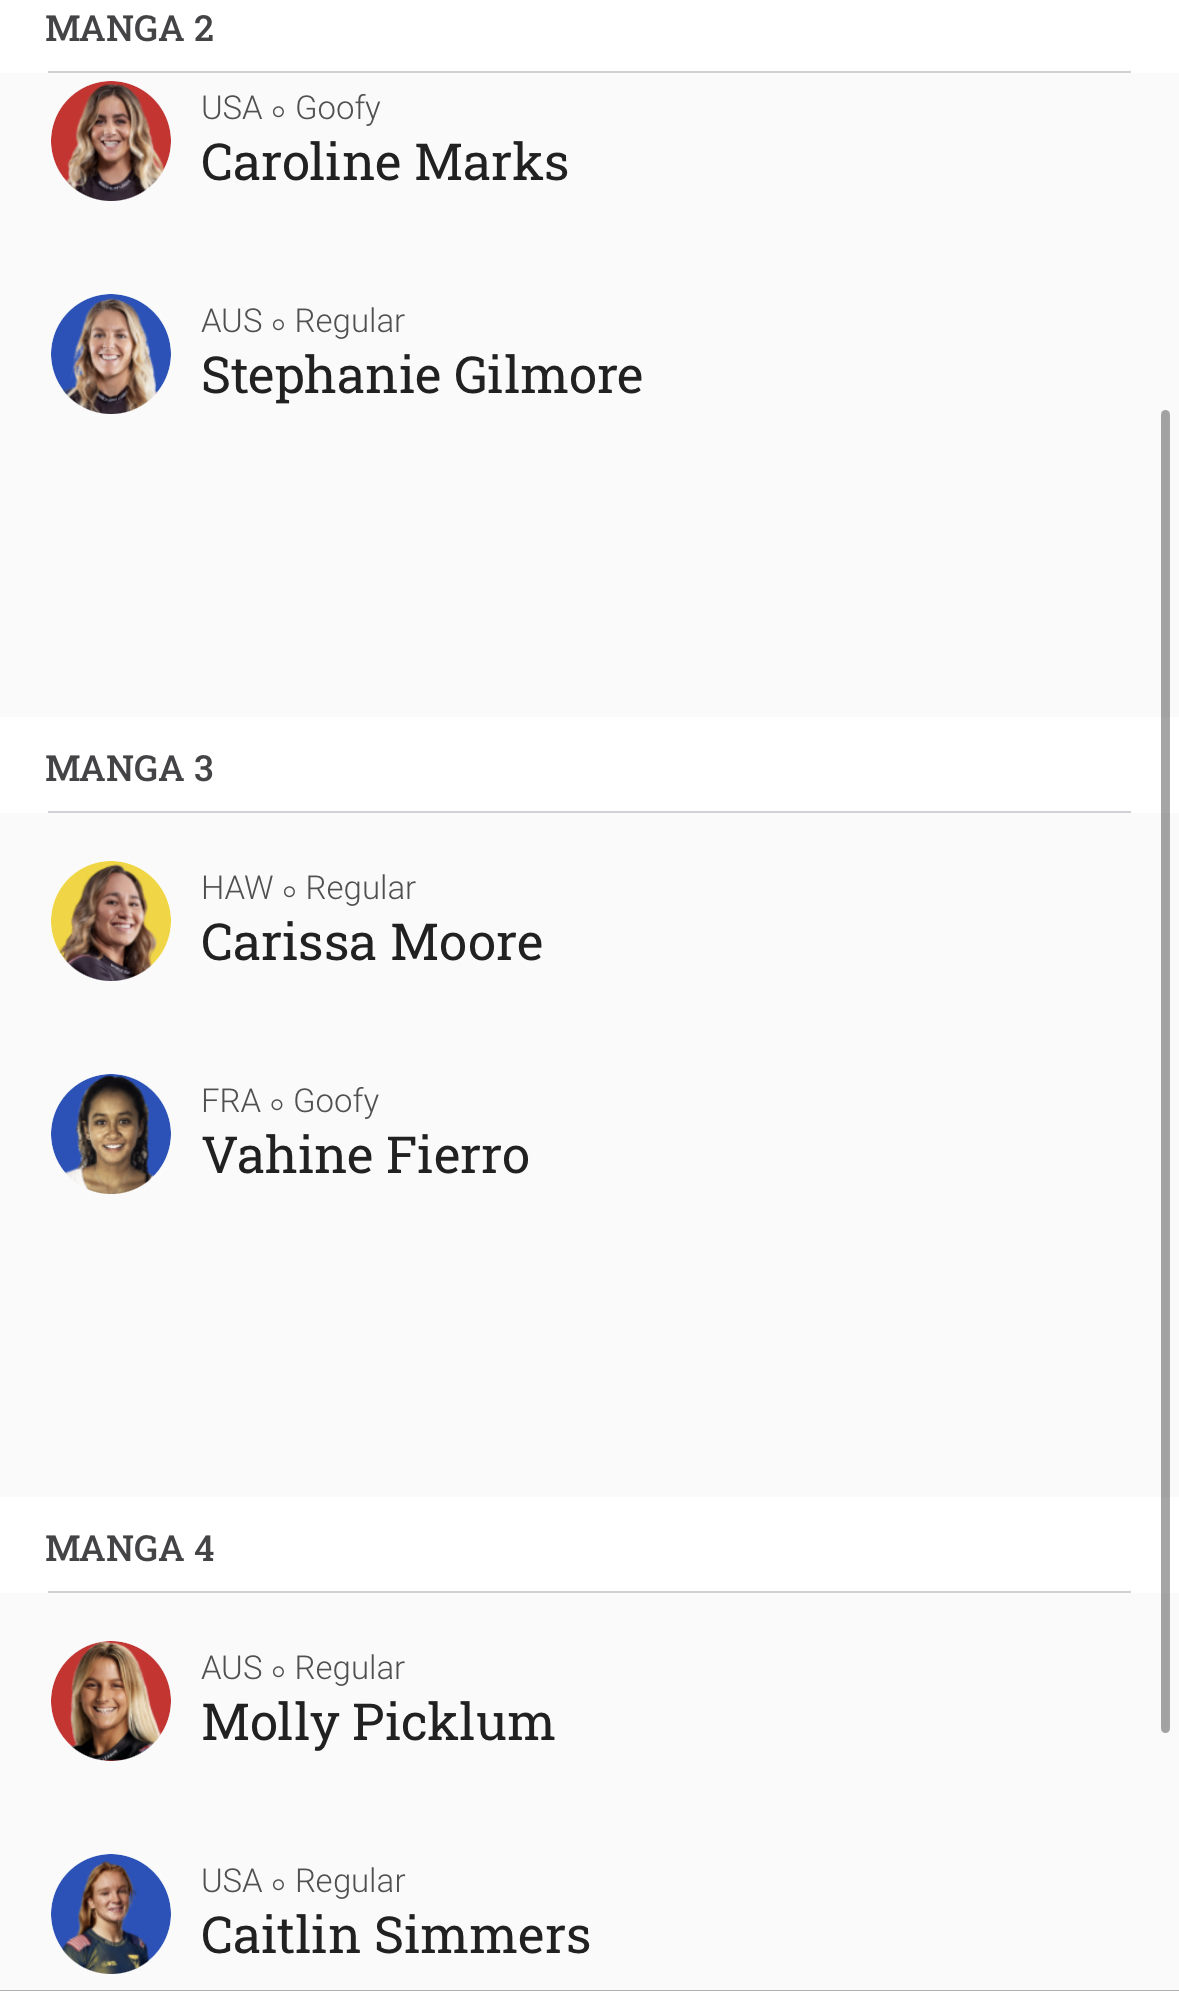View Carissa Moore's athlete profile
This screenshot has height=1991, width=1179.
pos(372,942)
